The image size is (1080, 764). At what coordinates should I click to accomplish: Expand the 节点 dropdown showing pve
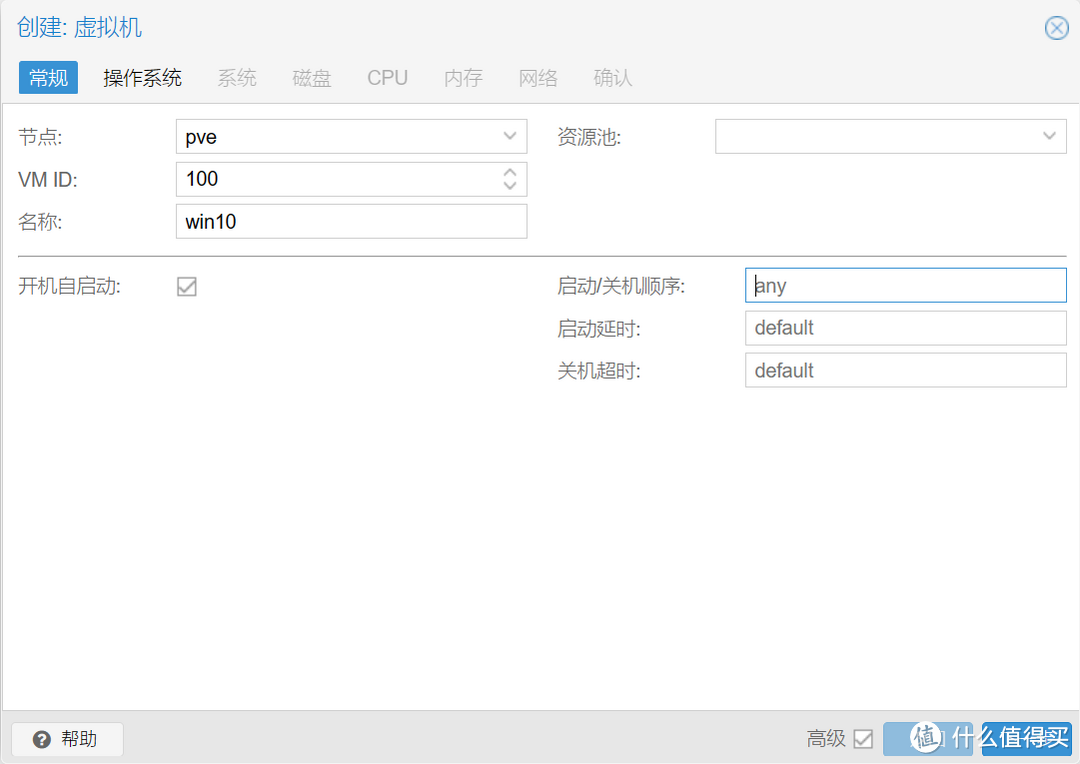coord(510,136)
